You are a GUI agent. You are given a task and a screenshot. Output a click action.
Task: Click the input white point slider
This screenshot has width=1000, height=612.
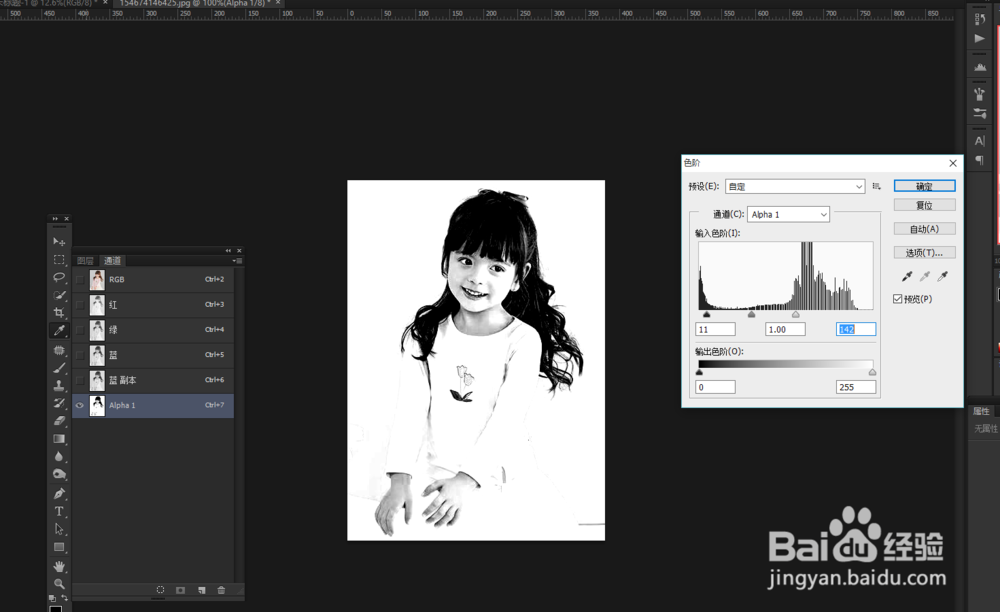point(795,314)
